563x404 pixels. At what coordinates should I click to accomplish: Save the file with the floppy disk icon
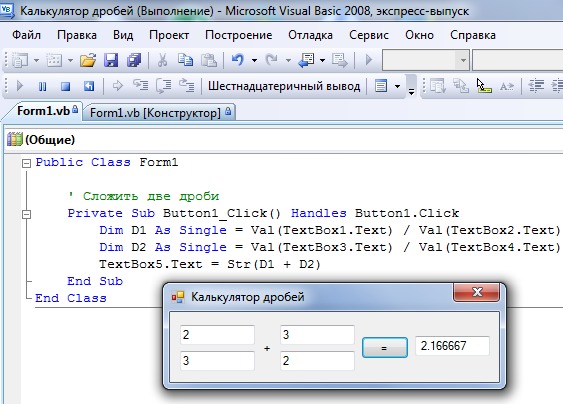(111, 60)
